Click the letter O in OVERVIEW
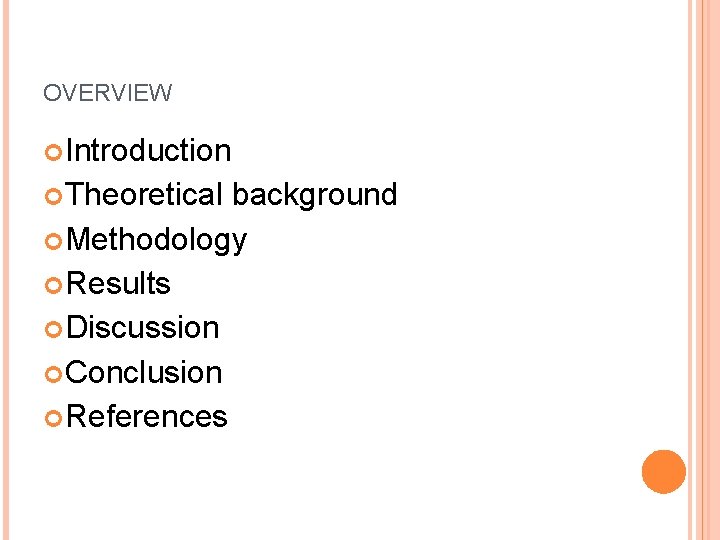Image resolution: width=720 pixels, height=540 pixels. 51,94
